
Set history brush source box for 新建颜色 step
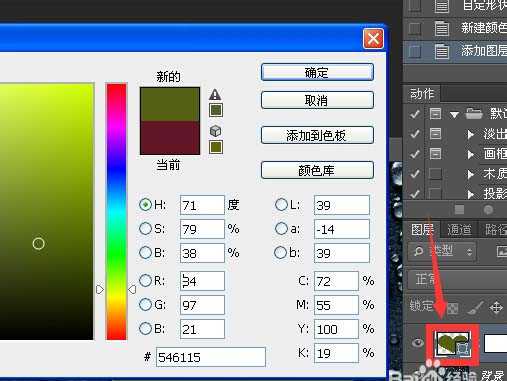click(415, 28)
